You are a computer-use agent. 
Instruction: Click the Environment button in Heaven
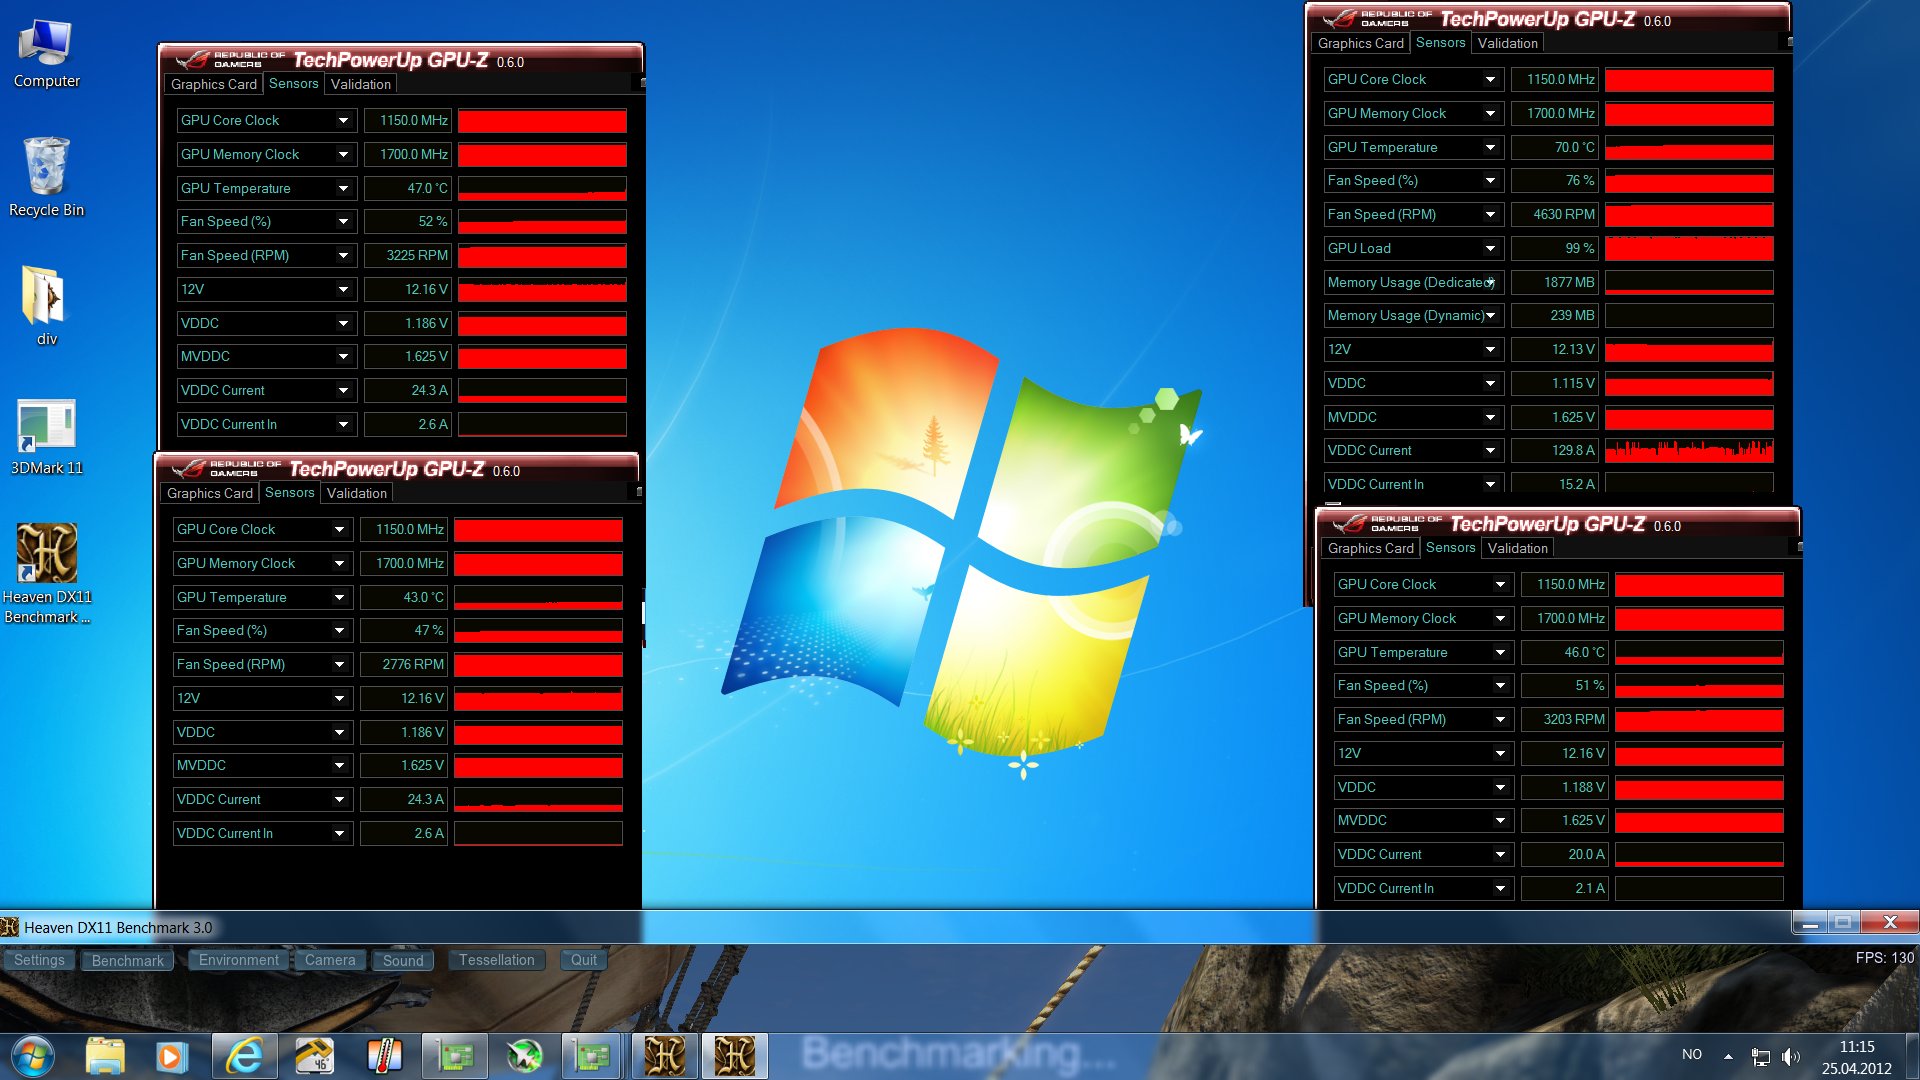tap(238, 960)
